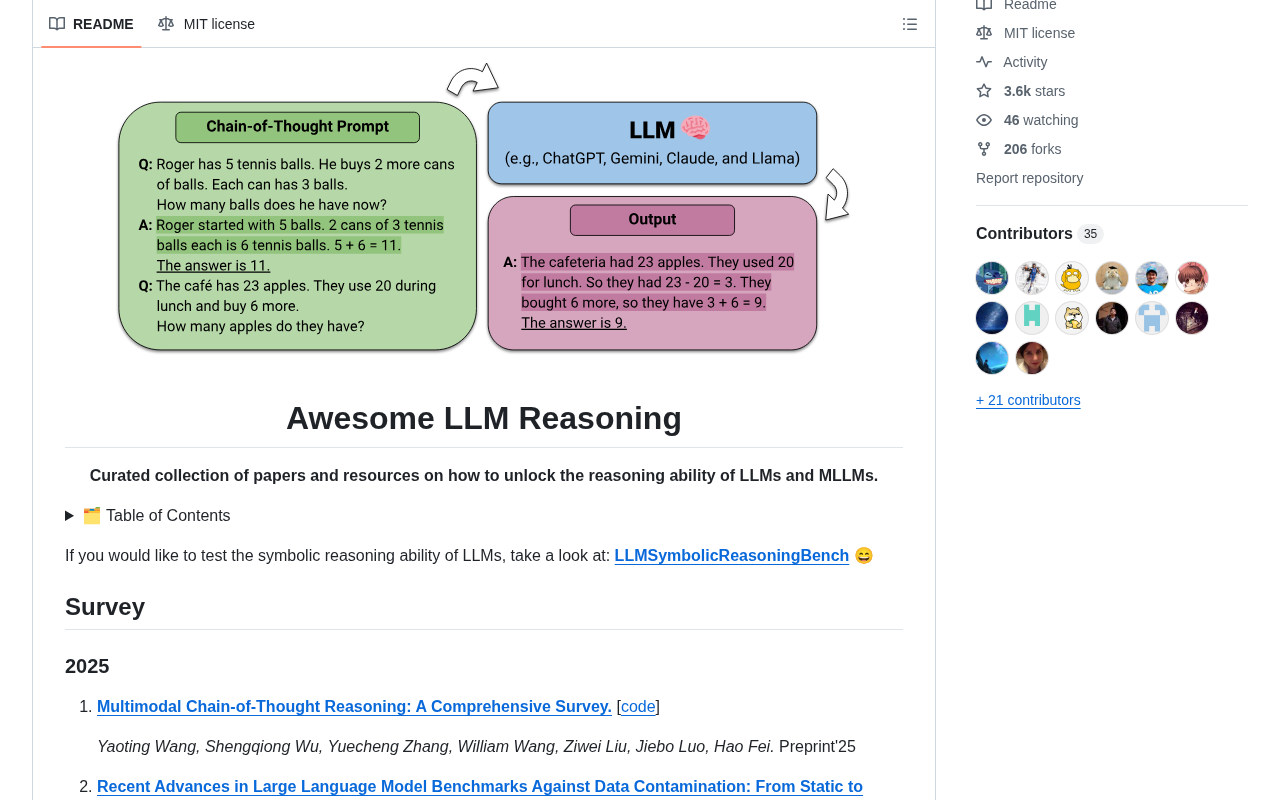Viewport: 1280px width, 800px height.
Task: View the 46 watching list
Action: (x=1041, y=120)
